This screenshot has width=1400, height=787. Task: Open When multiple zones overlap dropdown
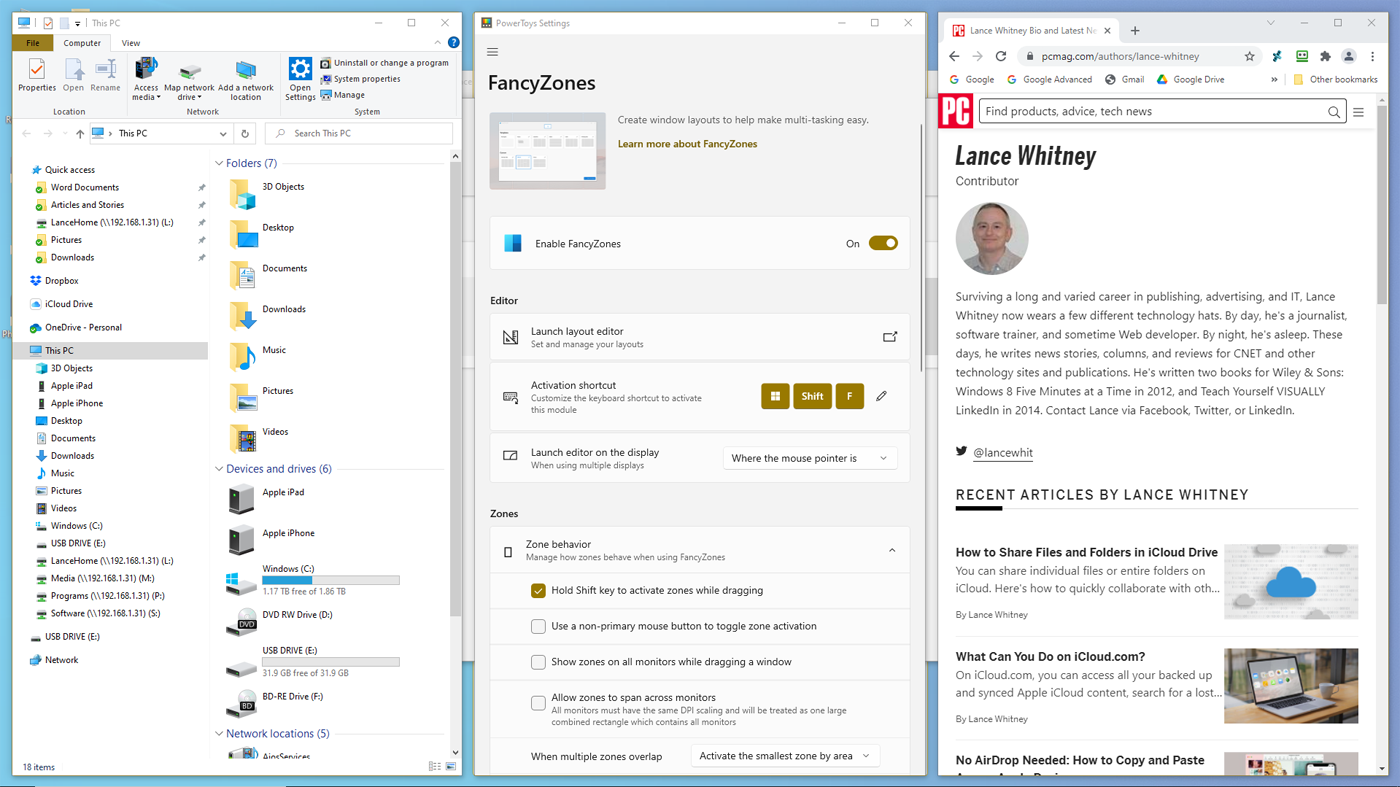(785, 756)
